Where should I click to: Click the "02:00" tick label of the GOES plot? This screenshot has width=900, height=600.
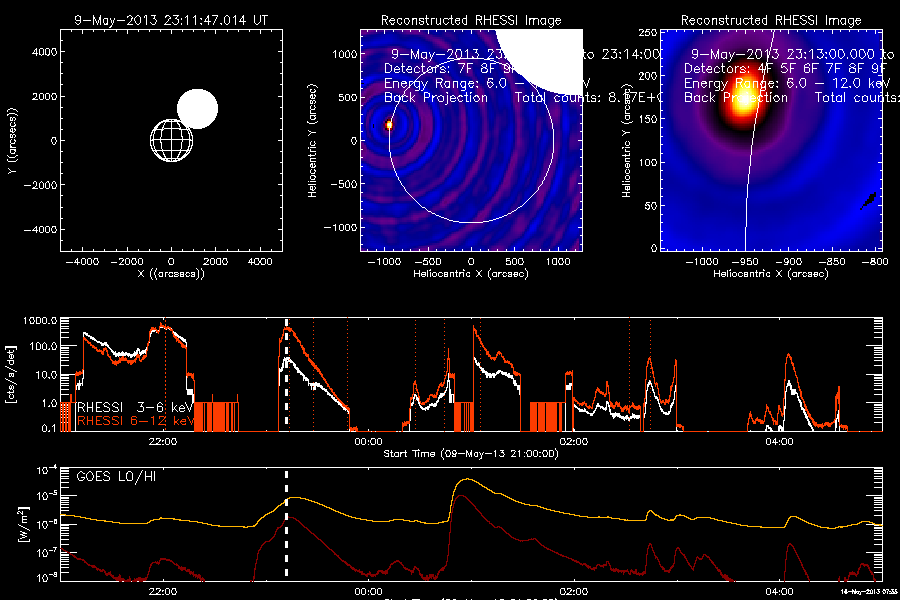(x=574, y=591)
